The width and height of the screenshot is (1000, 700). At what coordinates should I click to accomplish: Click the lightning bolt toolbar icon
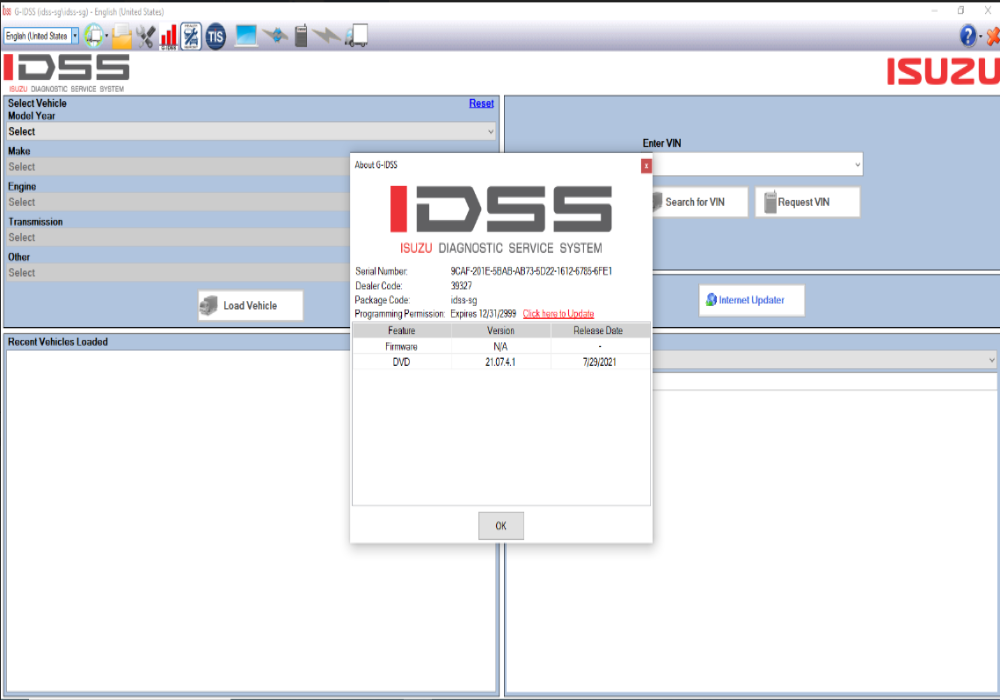326,37
